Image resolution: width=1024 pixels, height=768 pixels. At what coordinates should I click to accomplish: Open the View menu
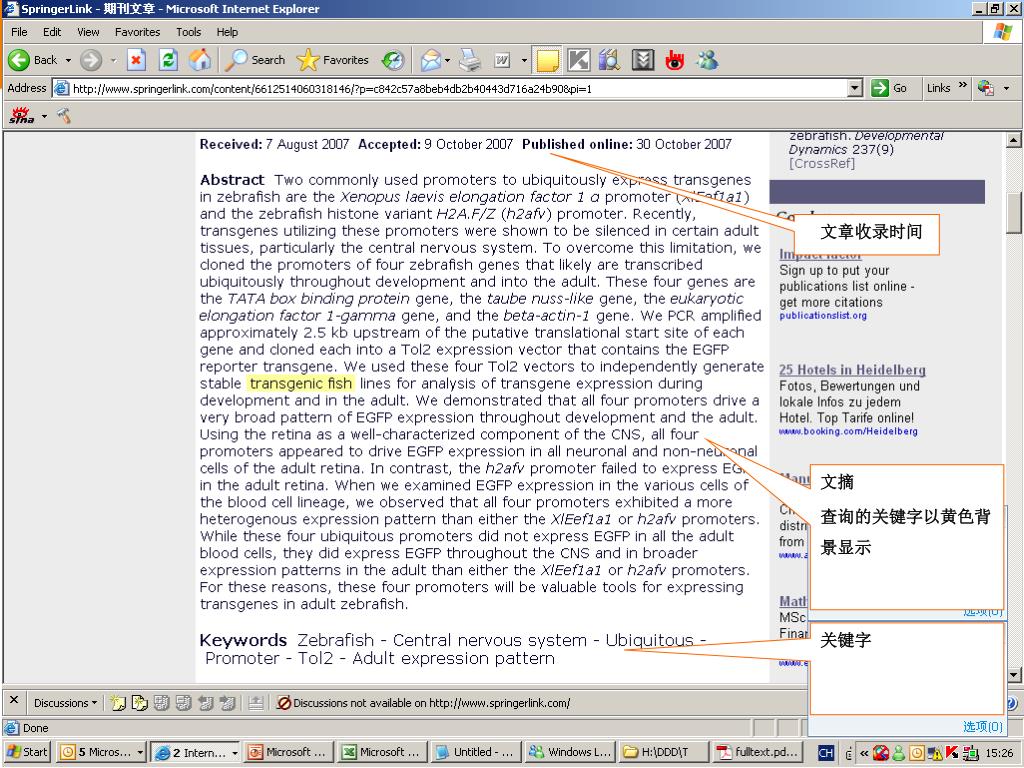[x=88, y=31]
